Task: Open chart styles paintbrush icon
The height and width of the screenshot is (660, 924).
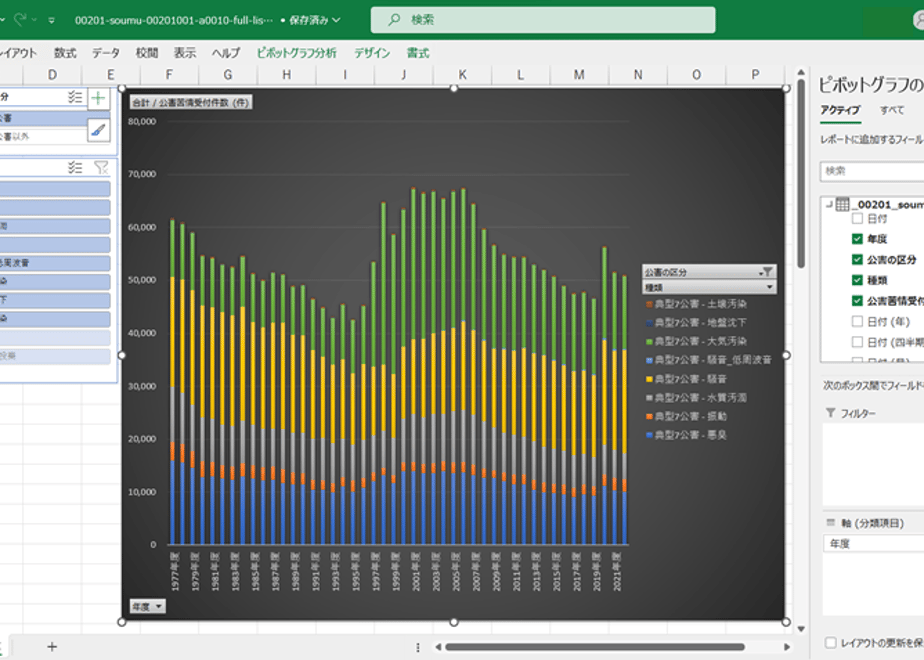Action: click(x=98, y=130)
